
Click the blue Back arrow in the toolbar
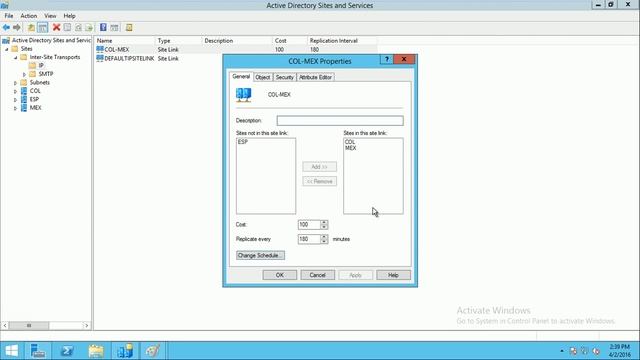pyautogui.click(x=6, y=27)
